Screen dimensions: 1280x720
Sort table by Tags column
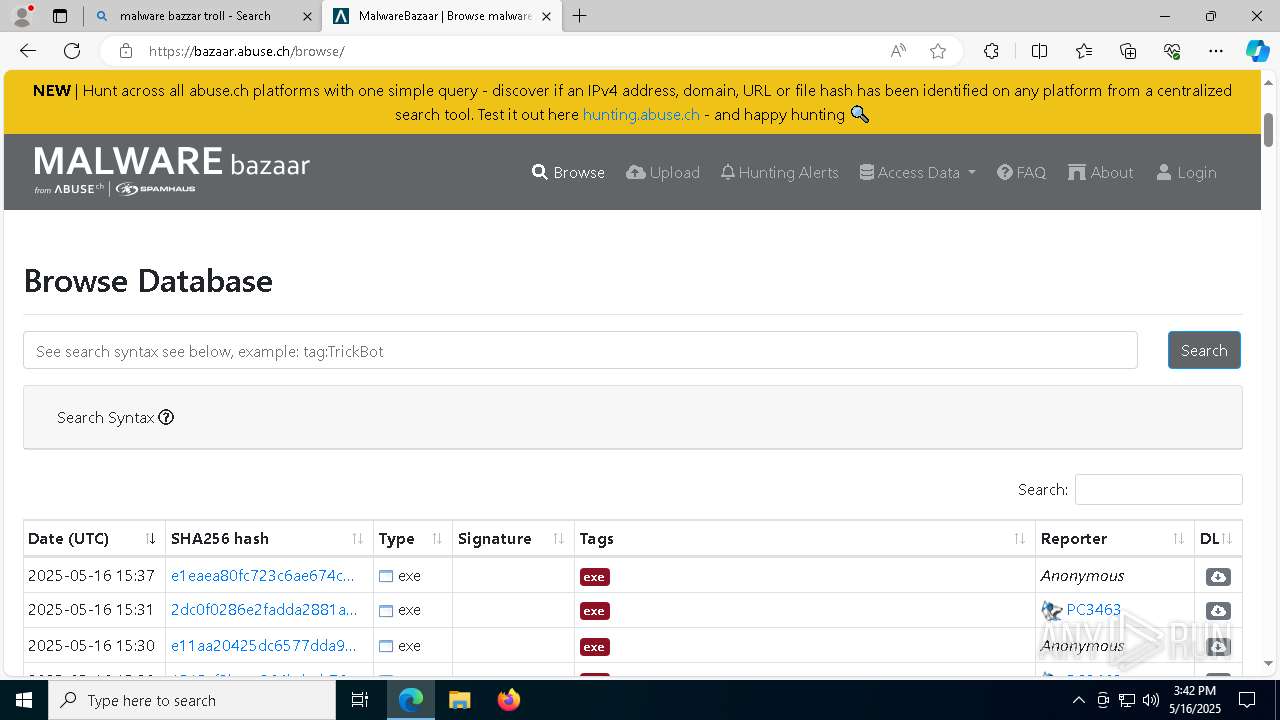[804, 538]
